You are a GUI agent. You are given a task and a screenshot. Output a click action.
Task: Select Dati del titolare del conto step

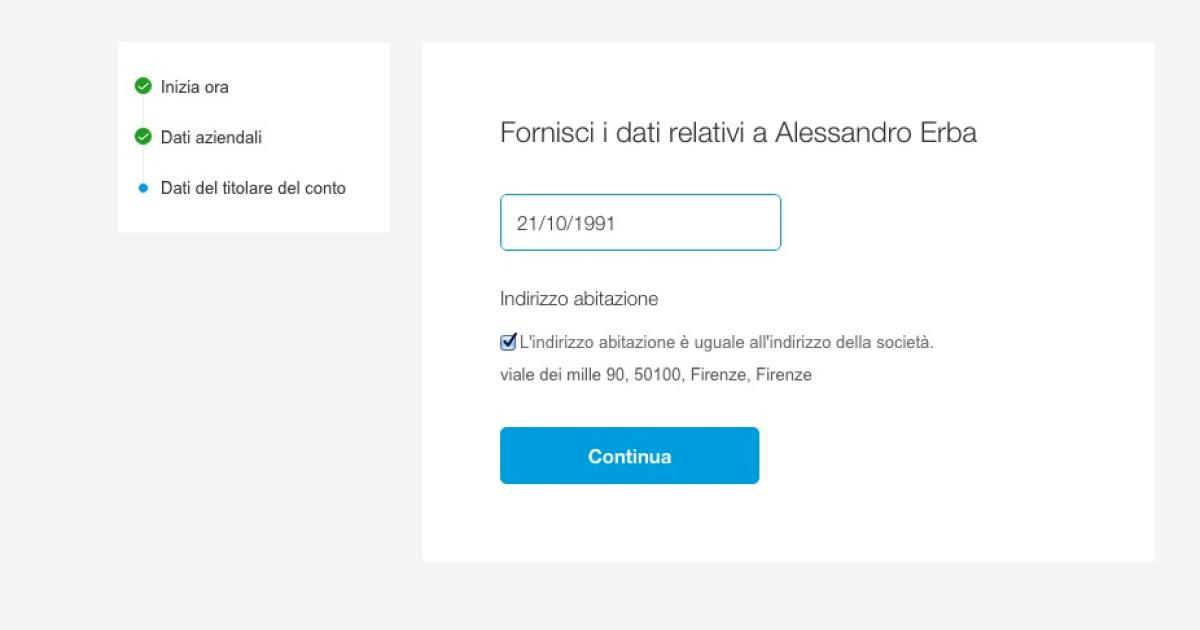point(253,188)
